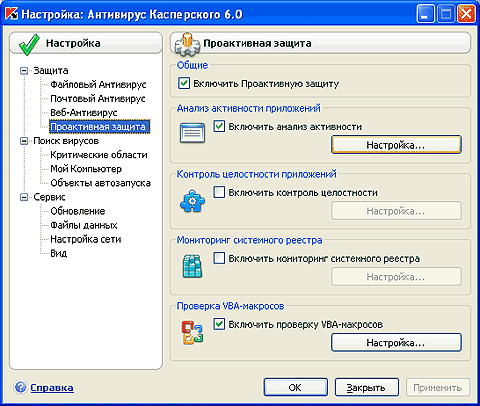Collapse the Сервис tree node
The width and height of the screenshot is (480, 406).
24,197
